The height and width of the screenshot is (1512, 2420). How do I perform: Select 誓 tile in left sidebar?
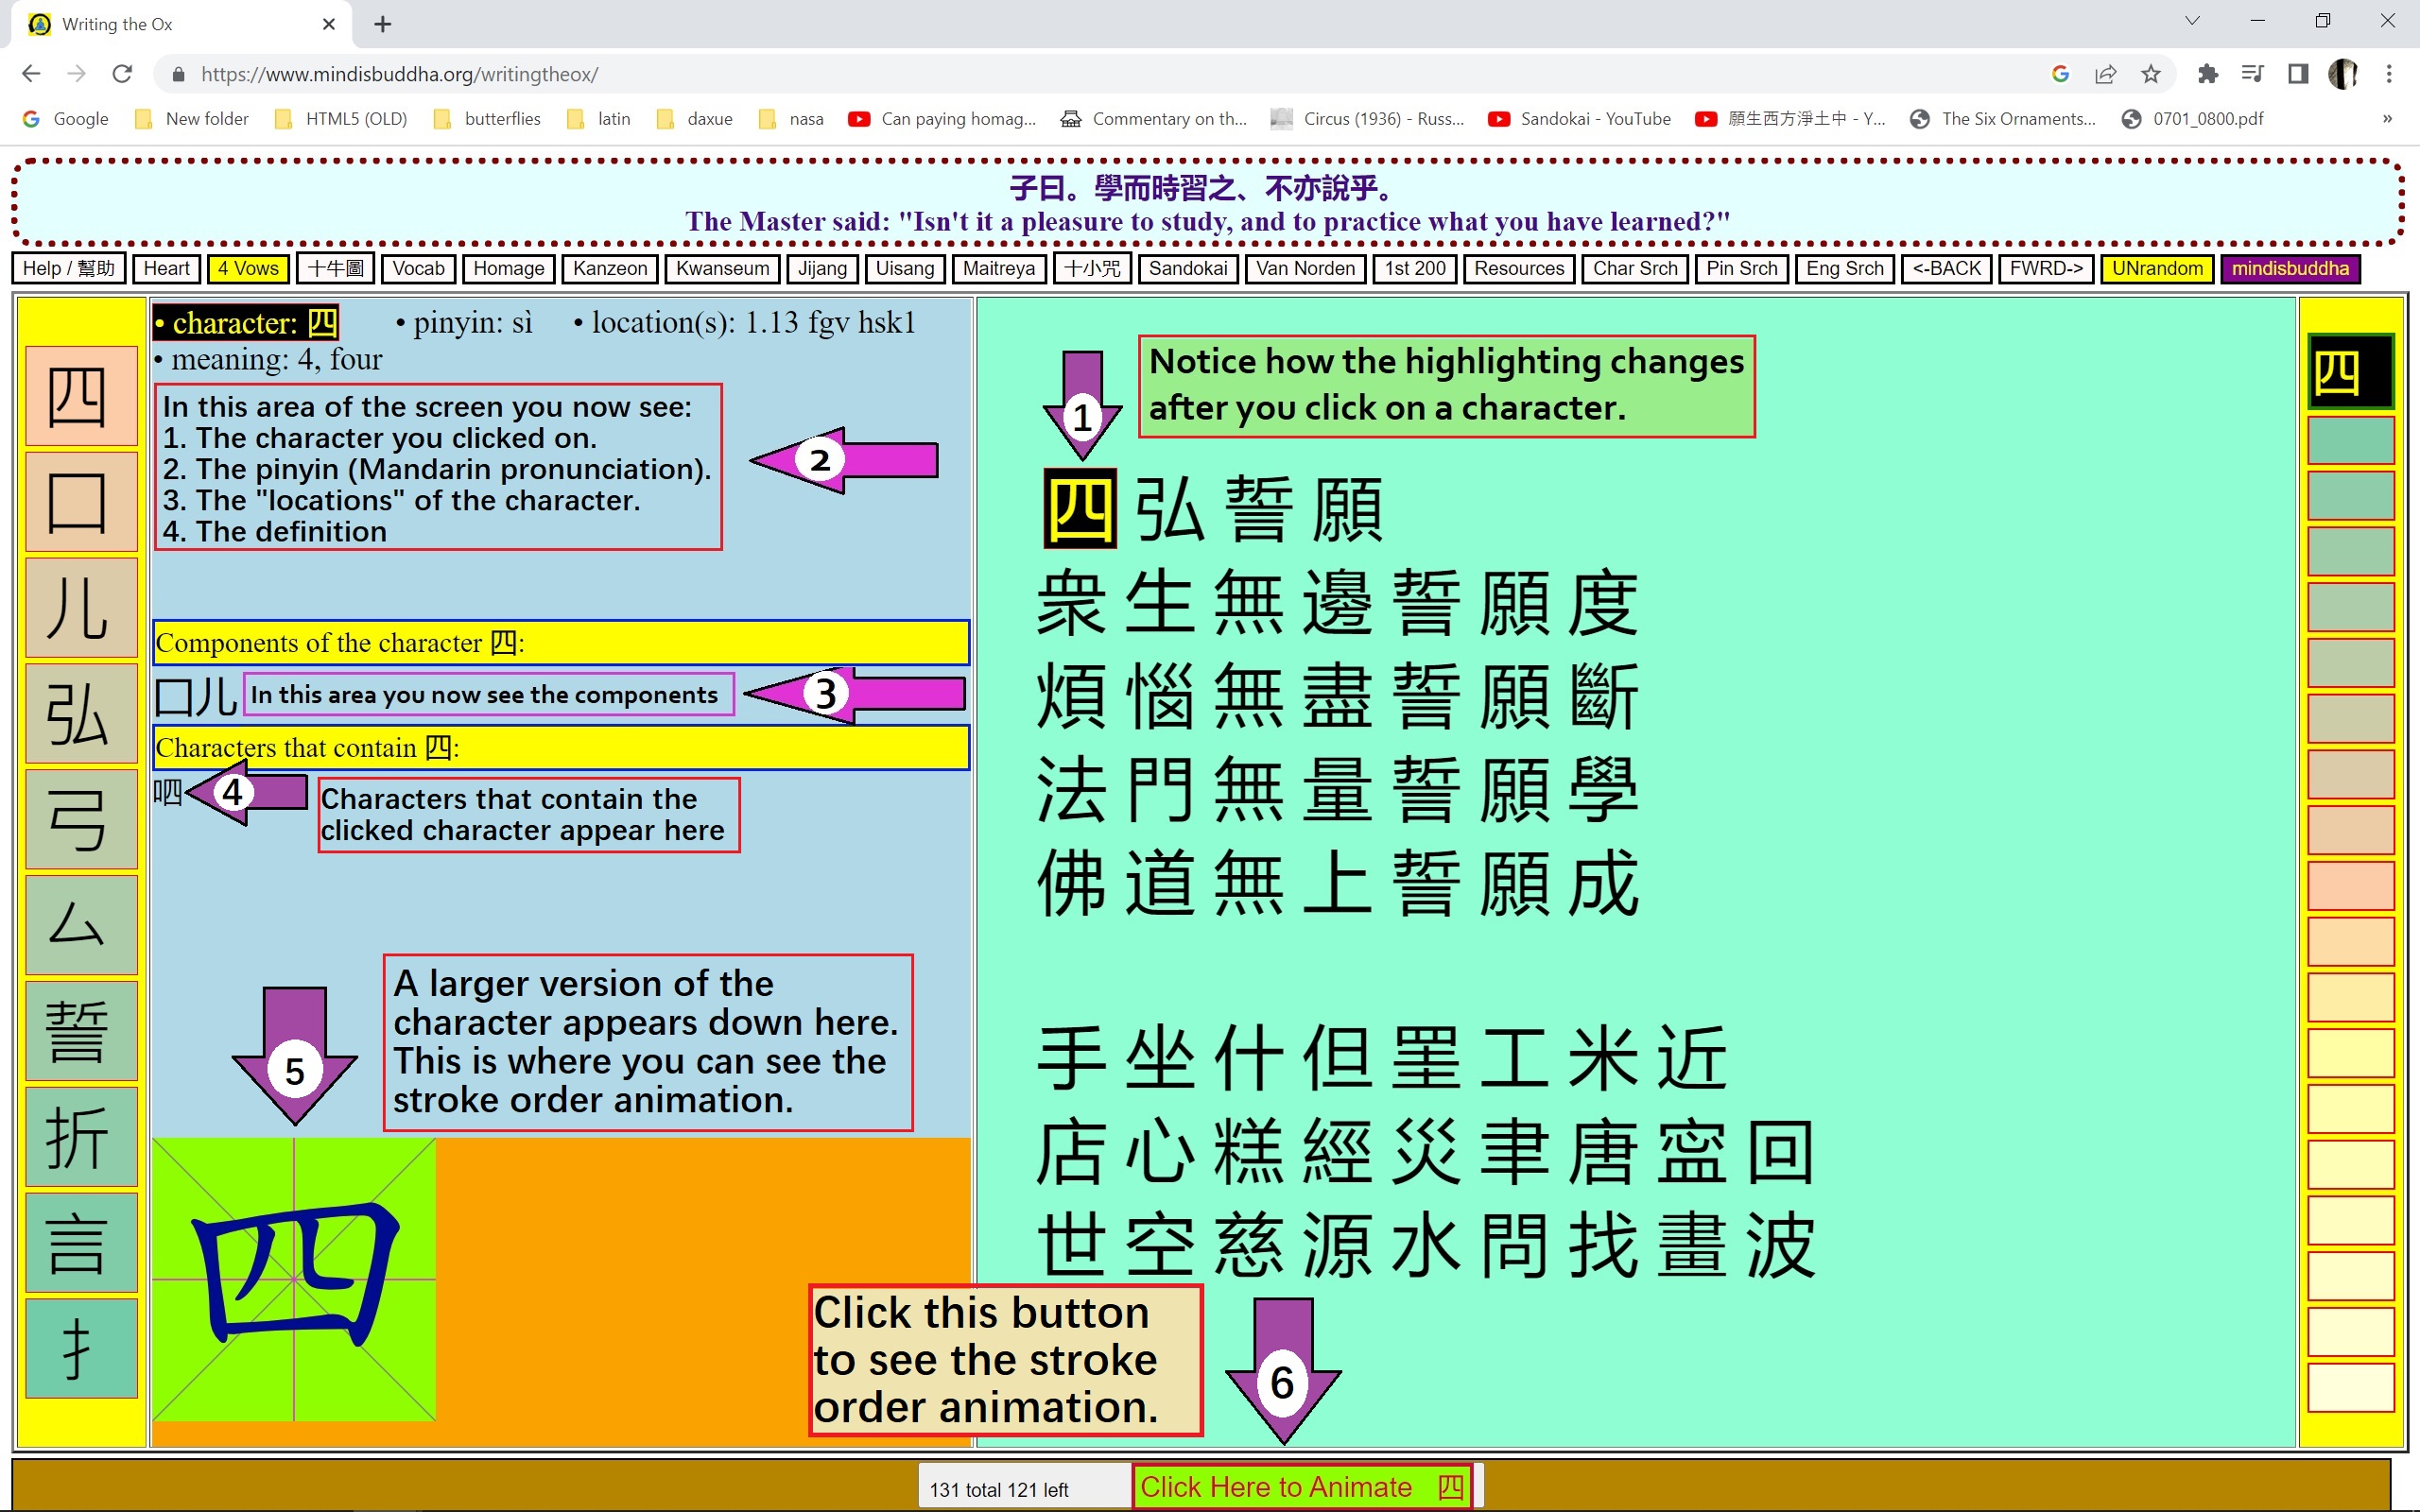pyautogui.click(x=81, y=1030)
